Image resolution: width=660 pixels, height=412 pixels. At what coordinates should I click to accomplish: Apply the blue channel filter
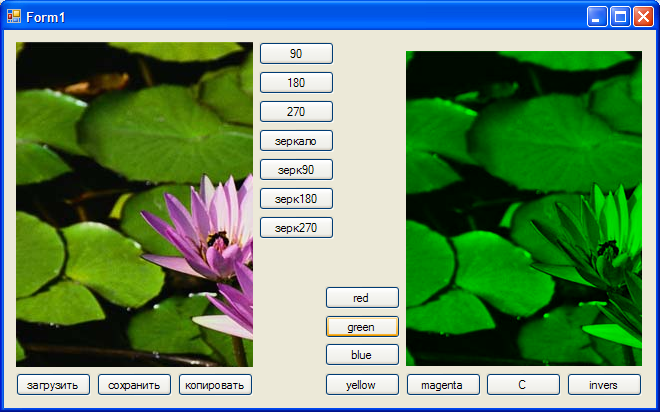tap(362, 355)
